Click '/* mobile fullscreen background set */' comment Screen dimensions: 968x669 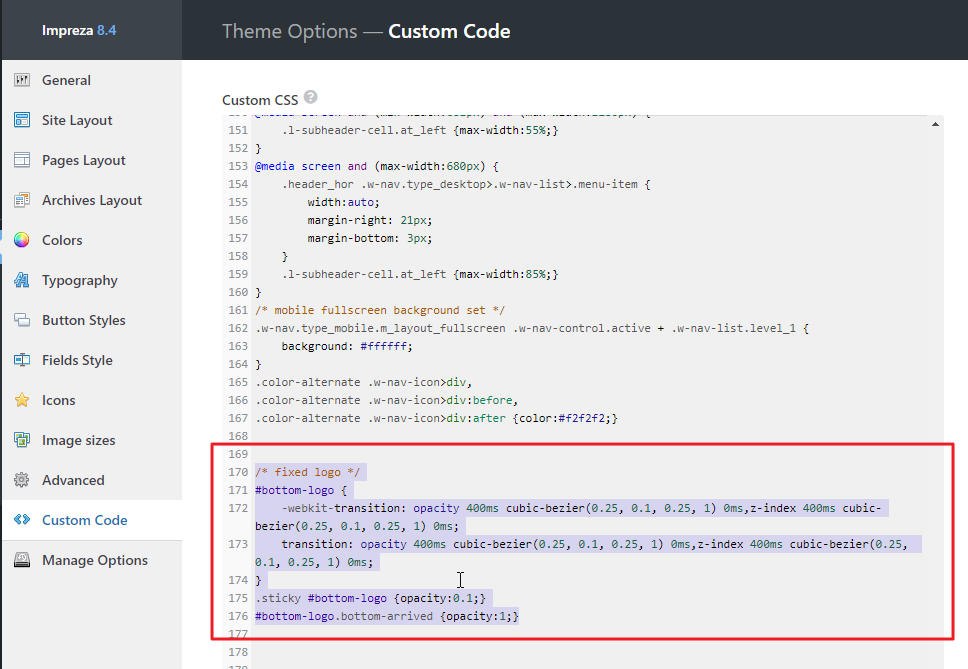[380, 310]
